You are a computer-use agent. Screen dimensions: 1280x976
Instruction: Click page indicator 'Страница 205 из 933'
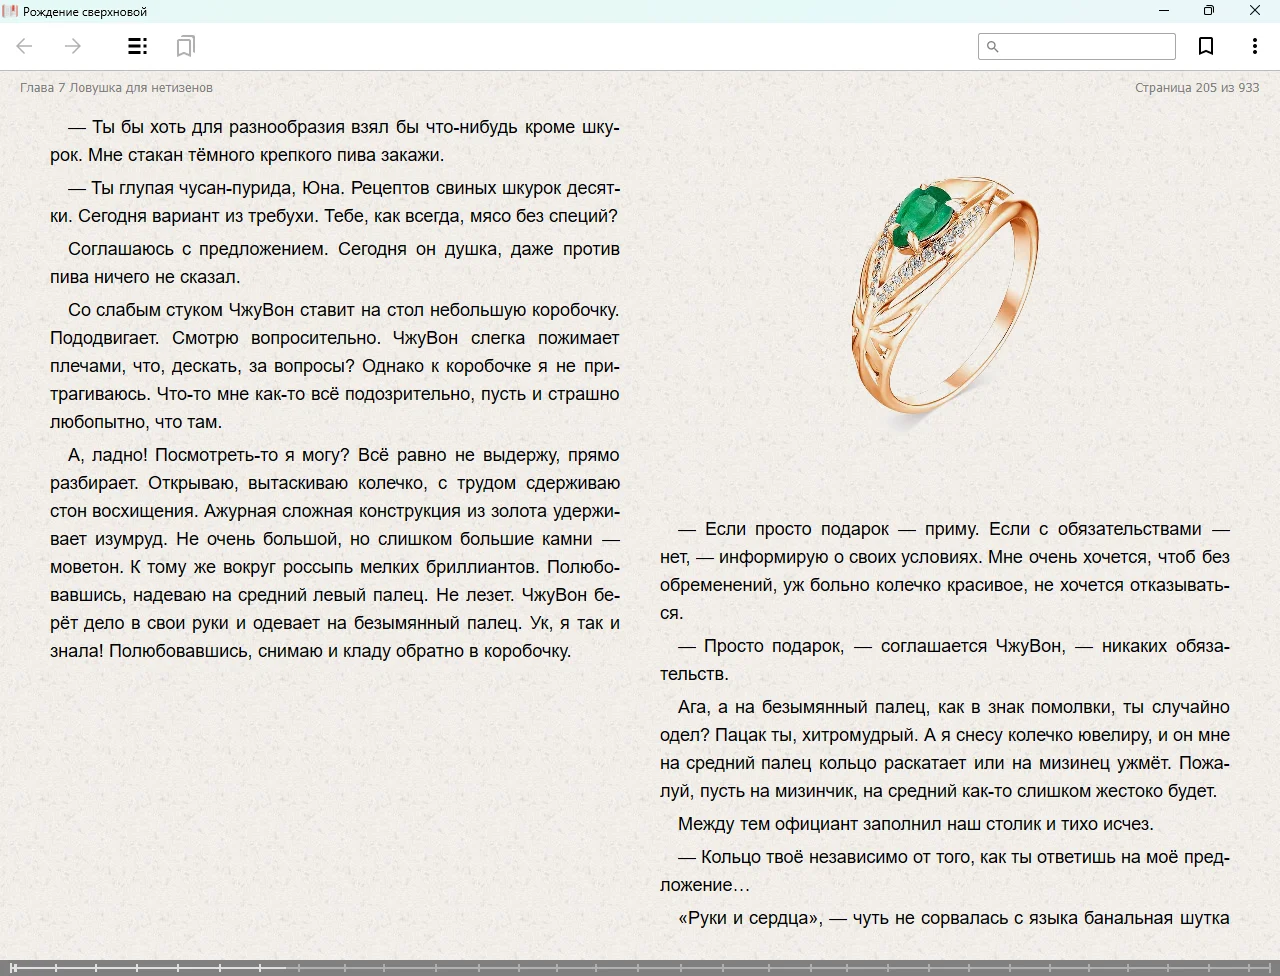point(1196,88)
